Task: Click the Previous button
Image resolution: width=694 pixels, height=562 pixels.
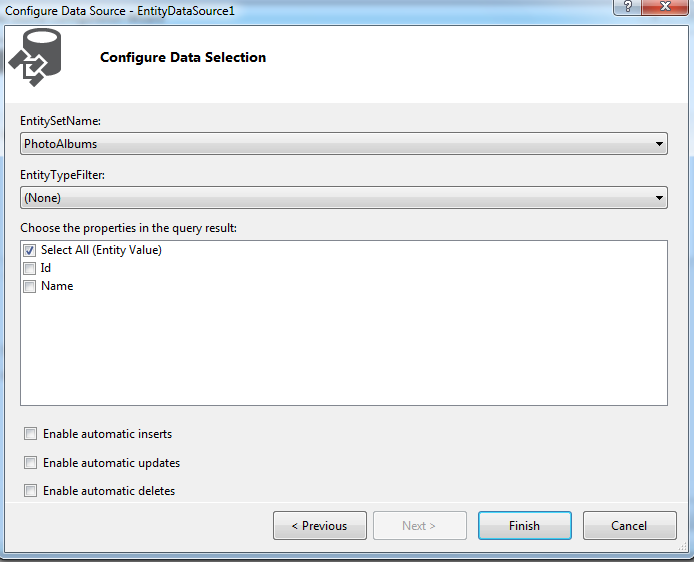Action: click(x=320, y=526)
